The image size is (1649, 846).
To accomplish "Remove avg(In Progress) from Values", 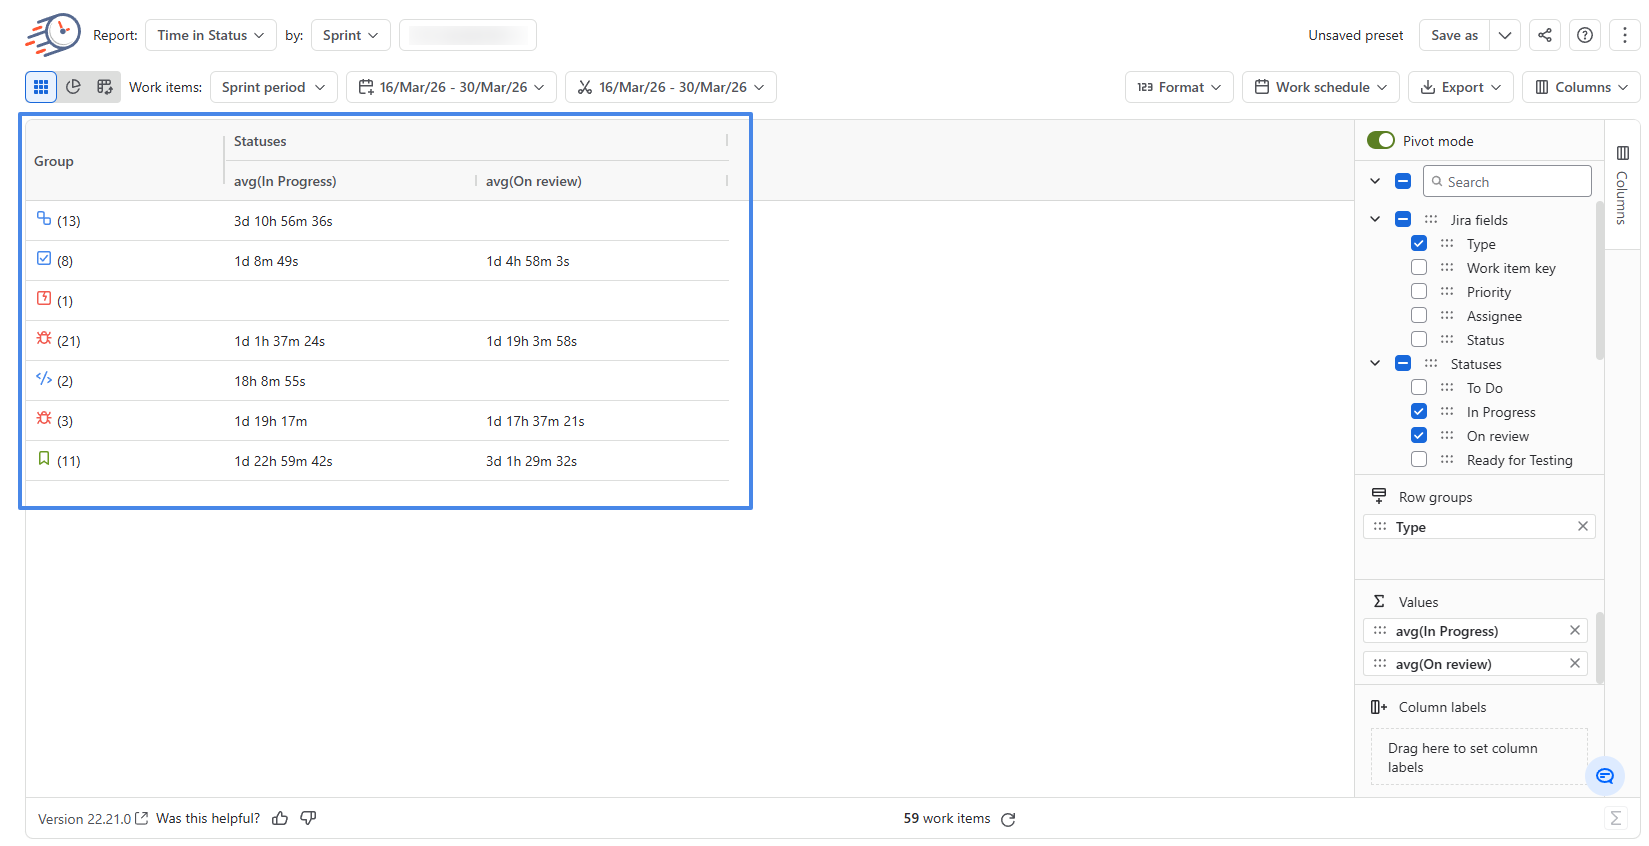I will 1575,630.
